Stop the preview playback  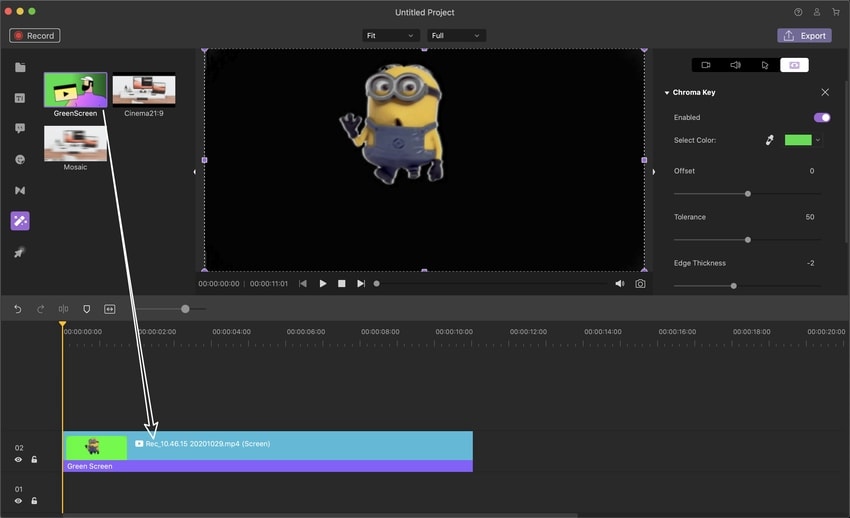coord(342,283)
